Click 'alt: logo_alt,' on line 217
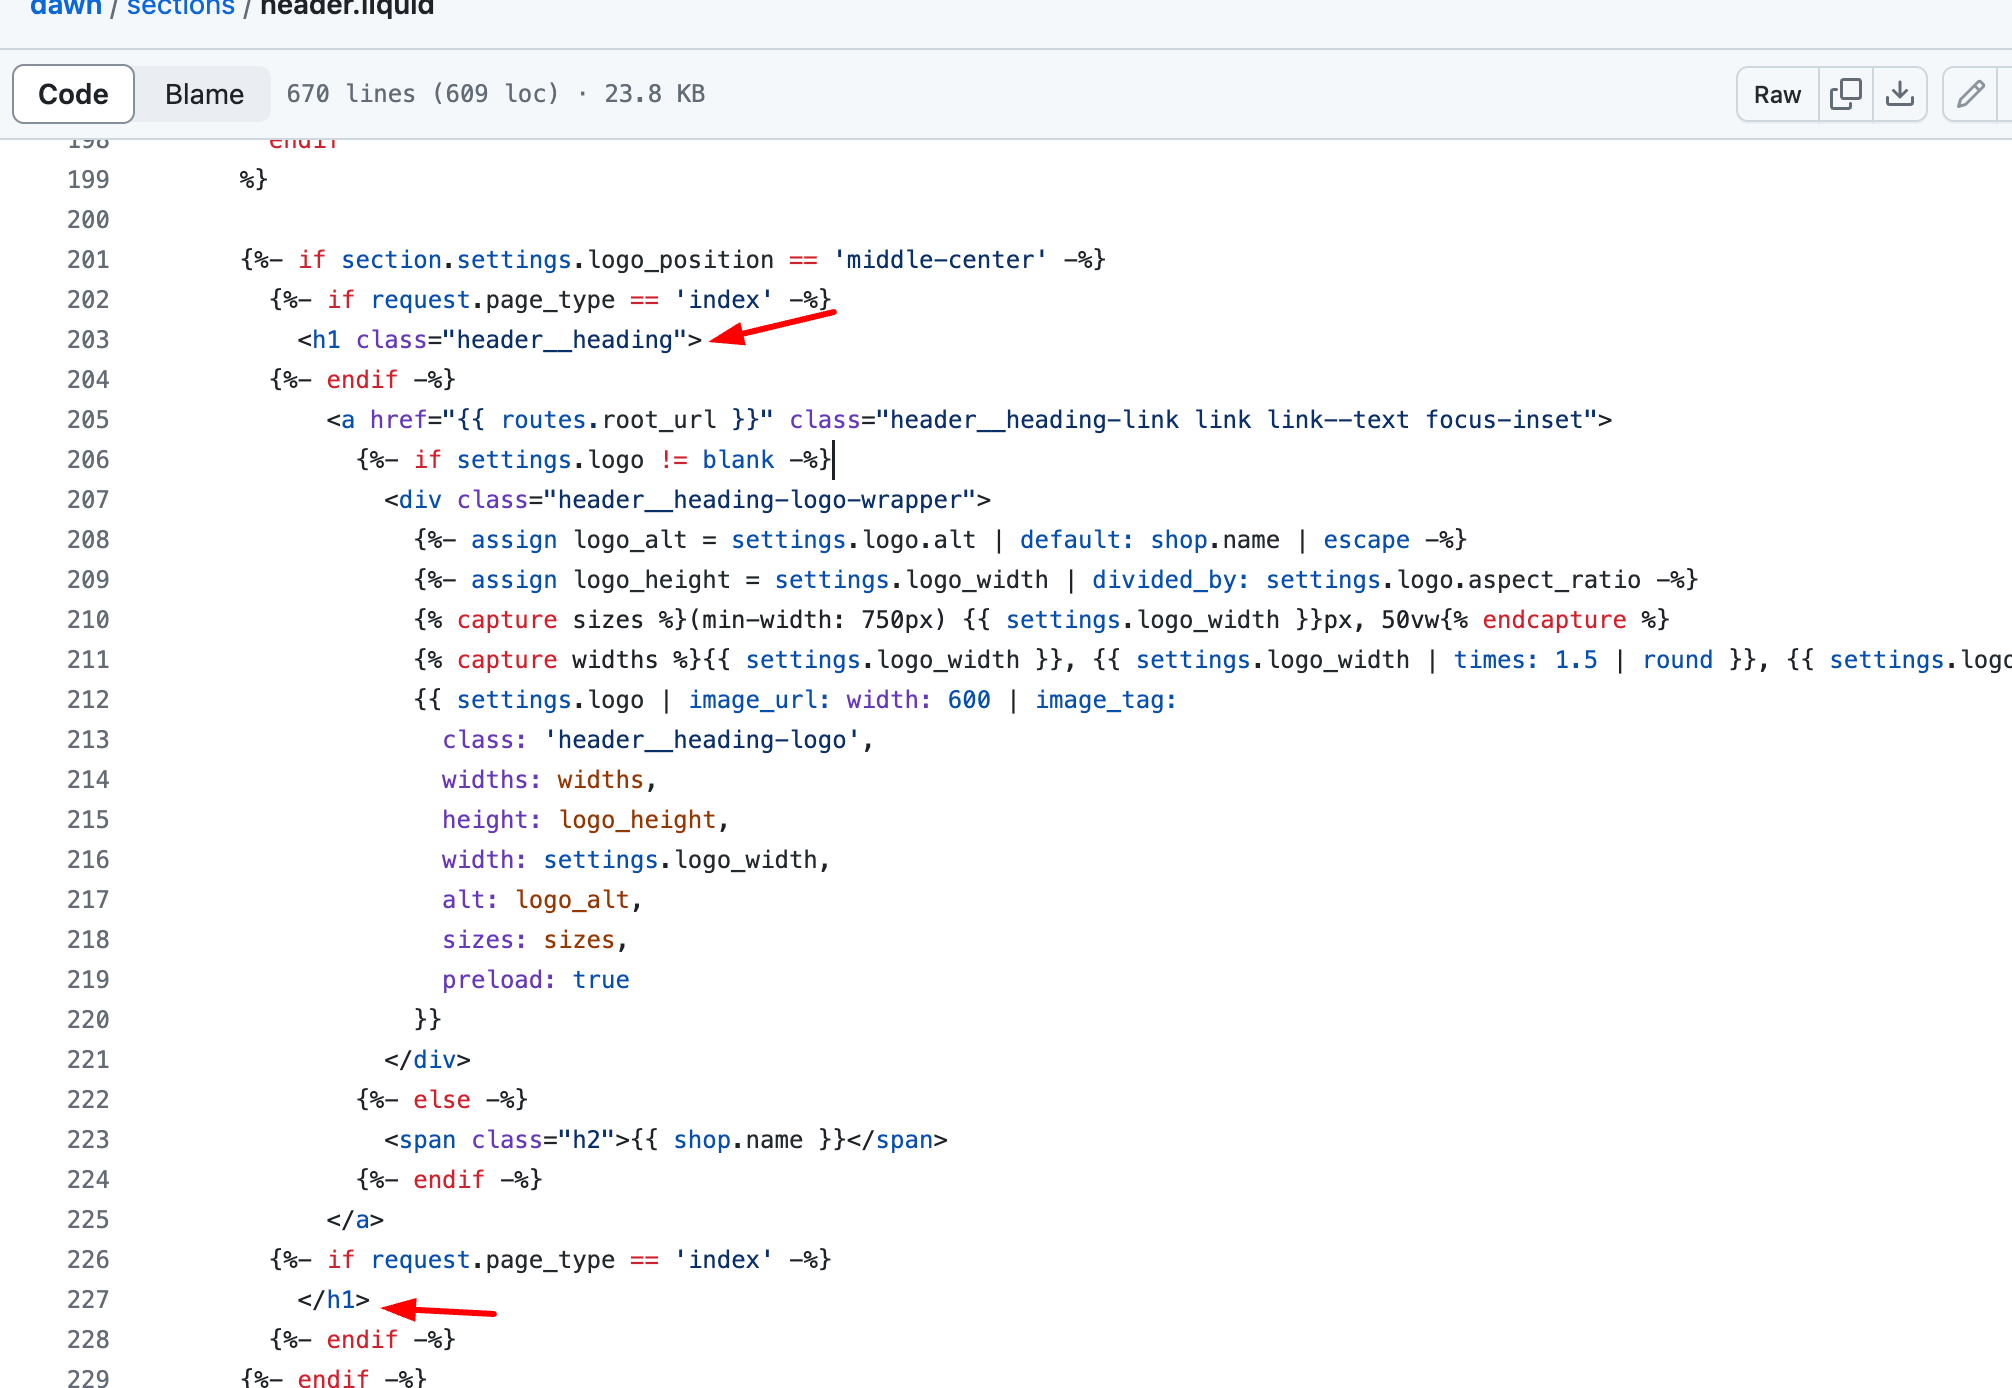The width and height of the screenshot is (2012, 1388). [542, 900]
